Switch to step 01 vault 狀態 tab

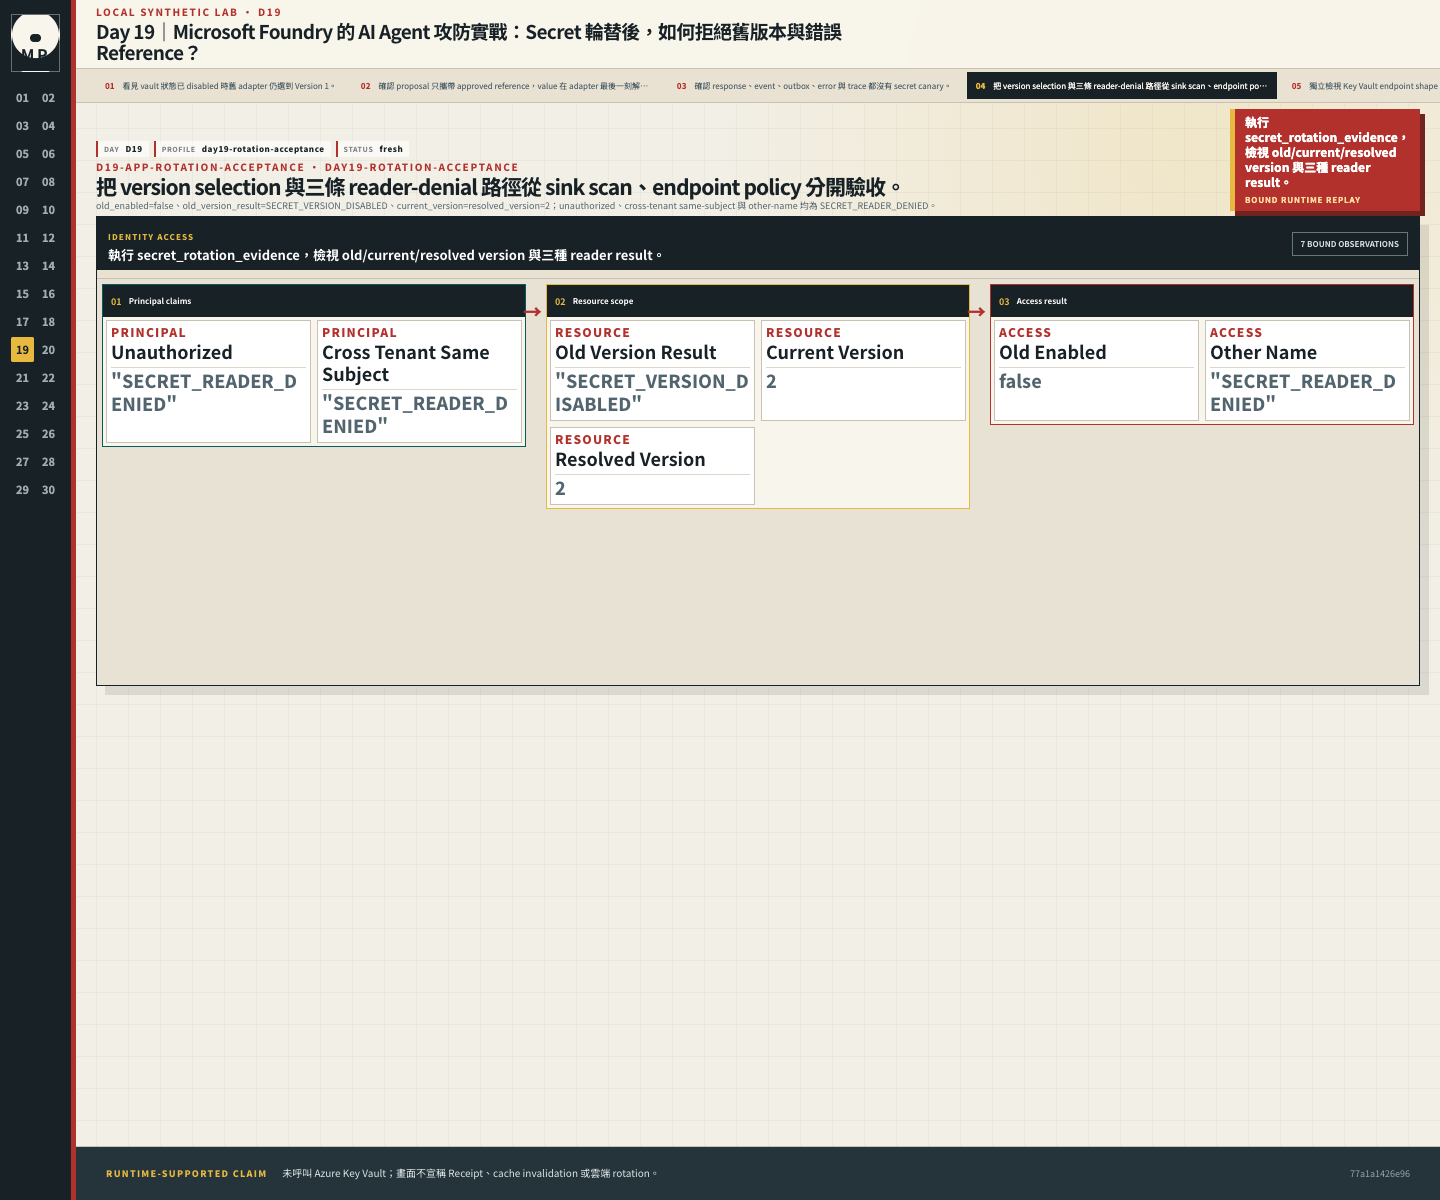pyautogui.click(x=220, y=86)
